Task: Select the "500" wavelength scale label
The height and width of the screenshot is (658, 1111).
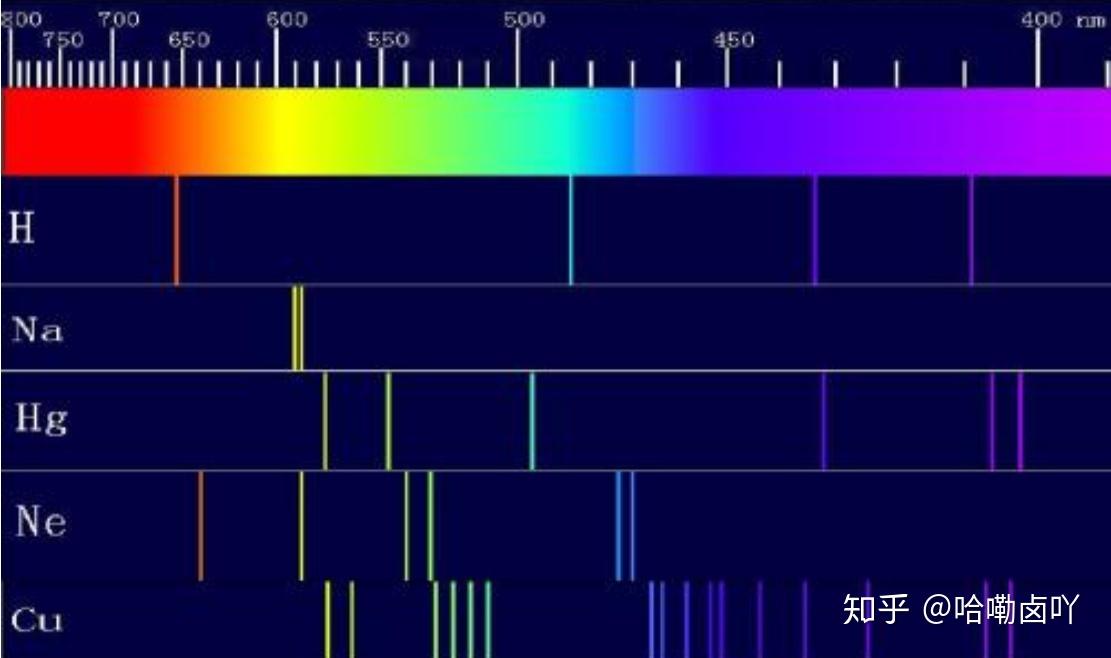Action: [x=524, y=19]
